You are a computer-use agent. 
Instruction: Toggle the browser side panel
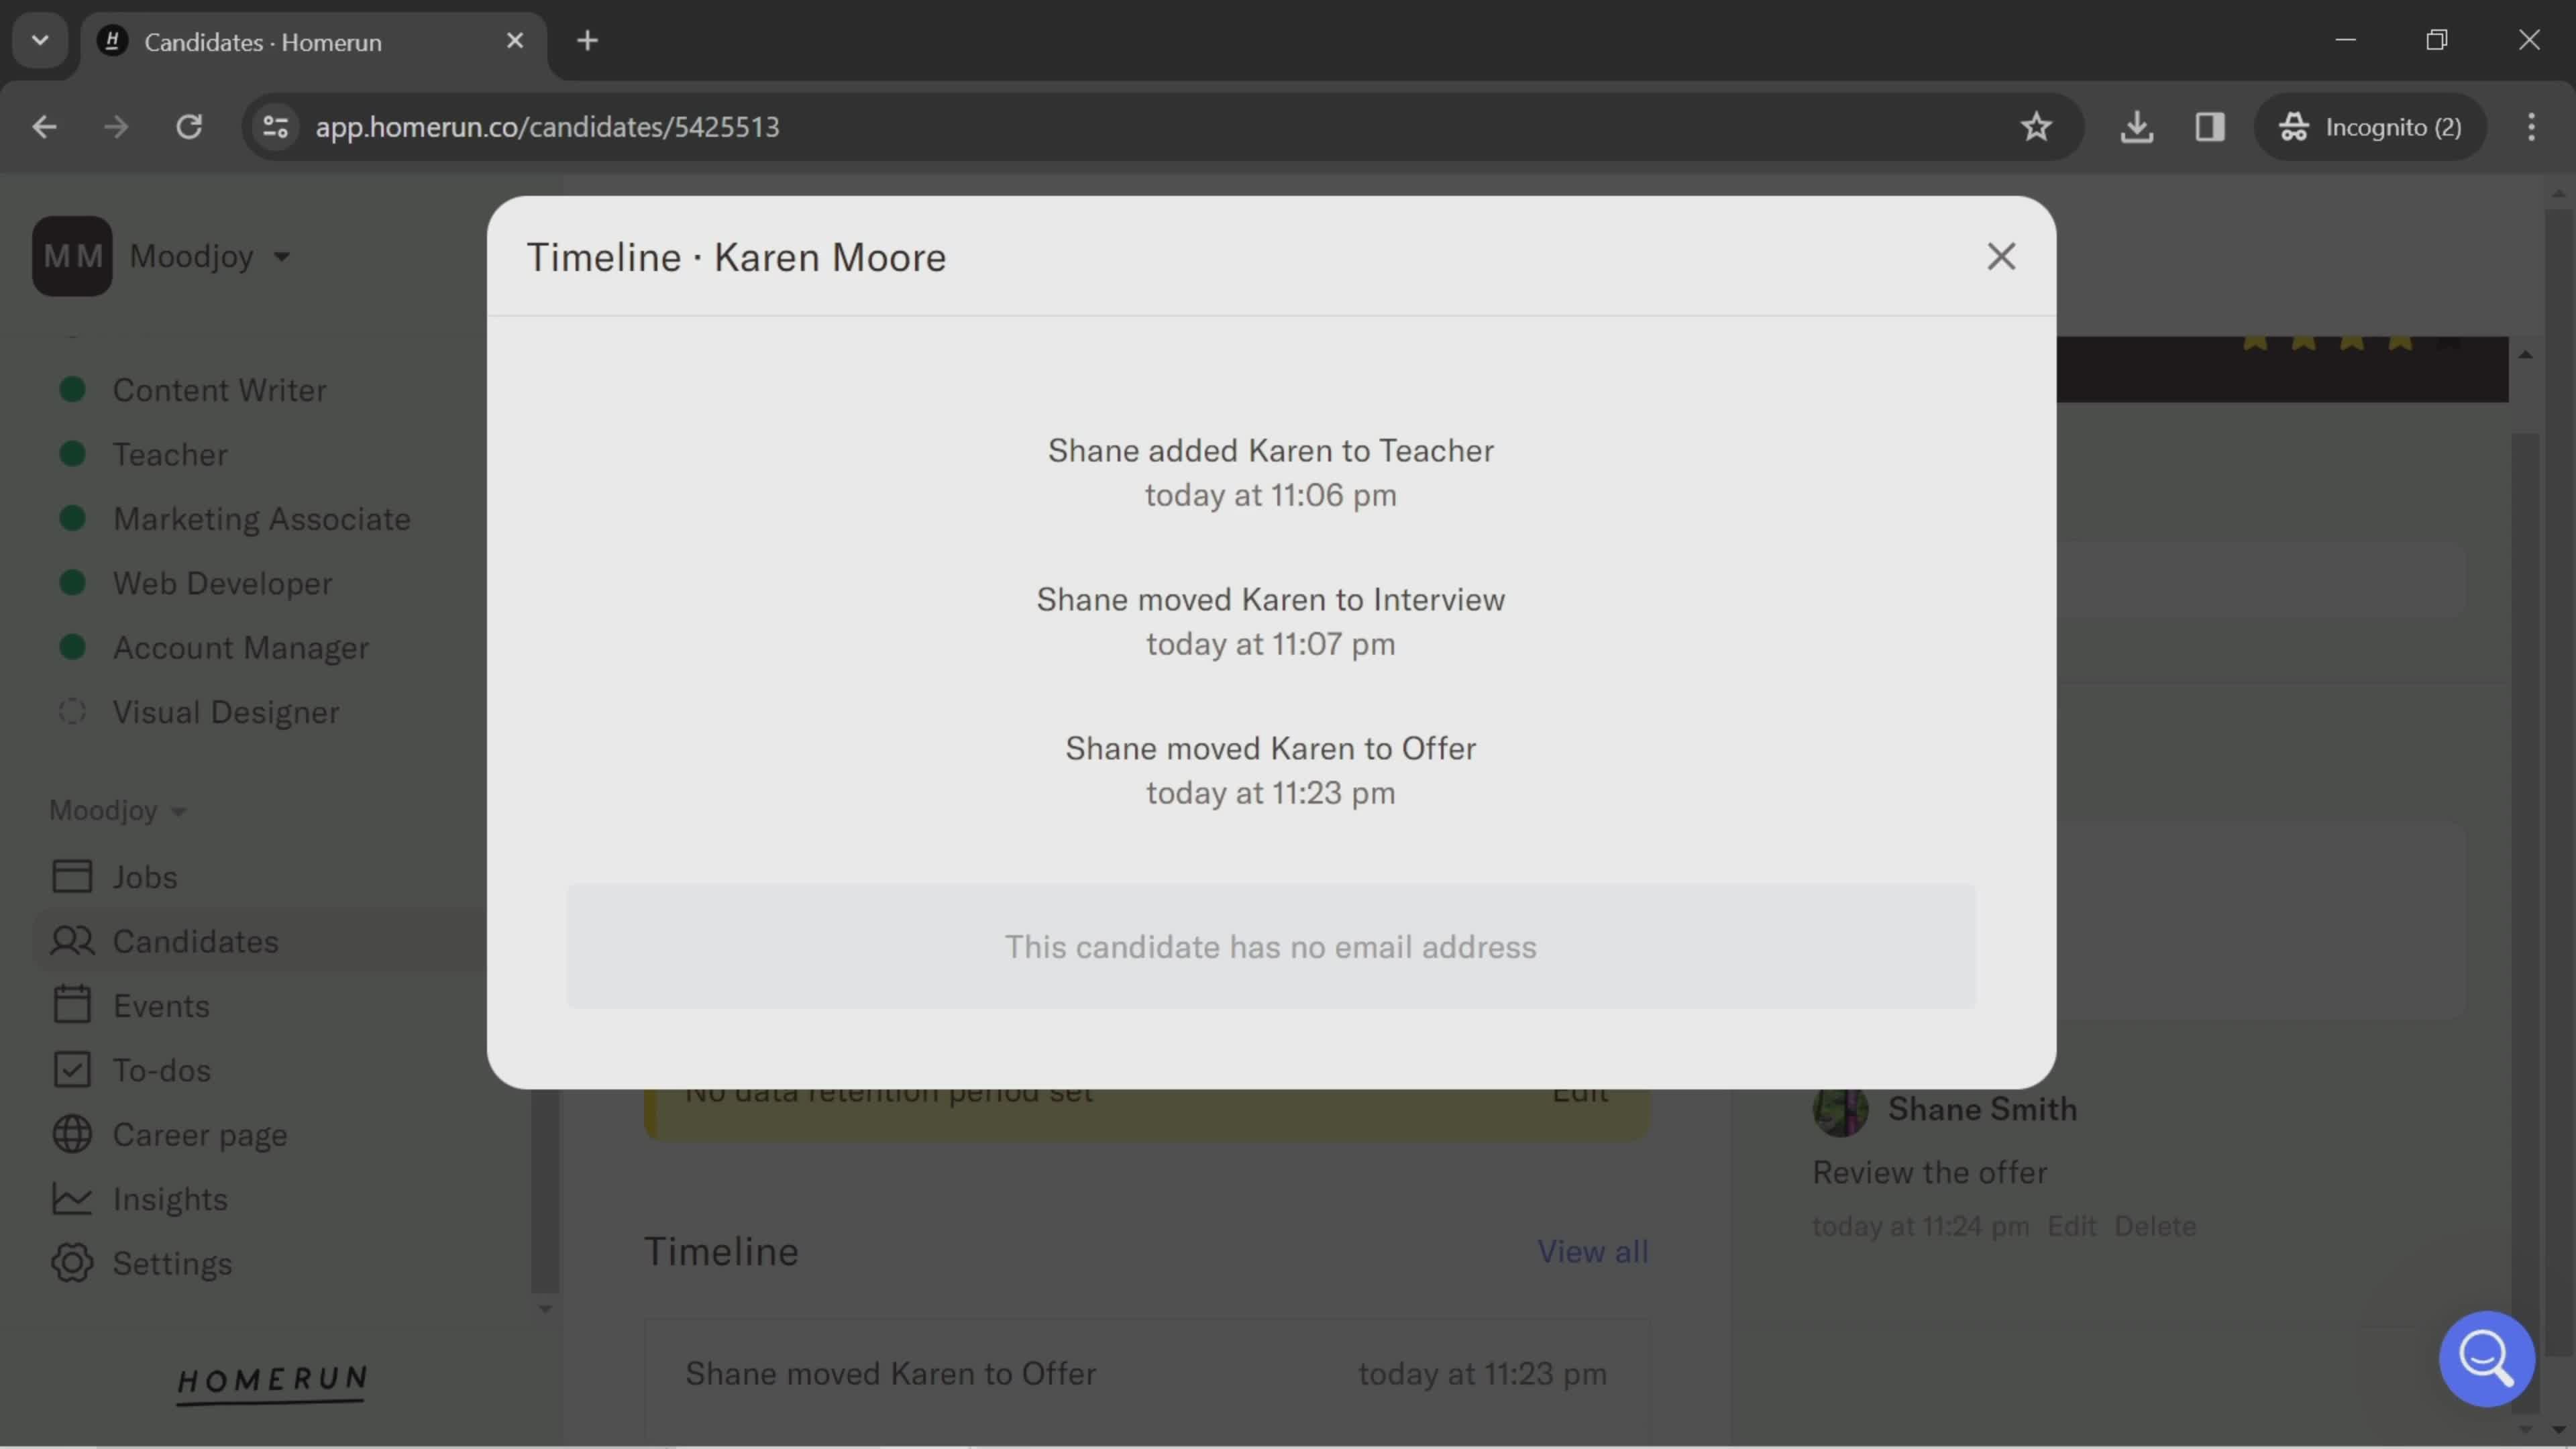[x=2209, y=127]
